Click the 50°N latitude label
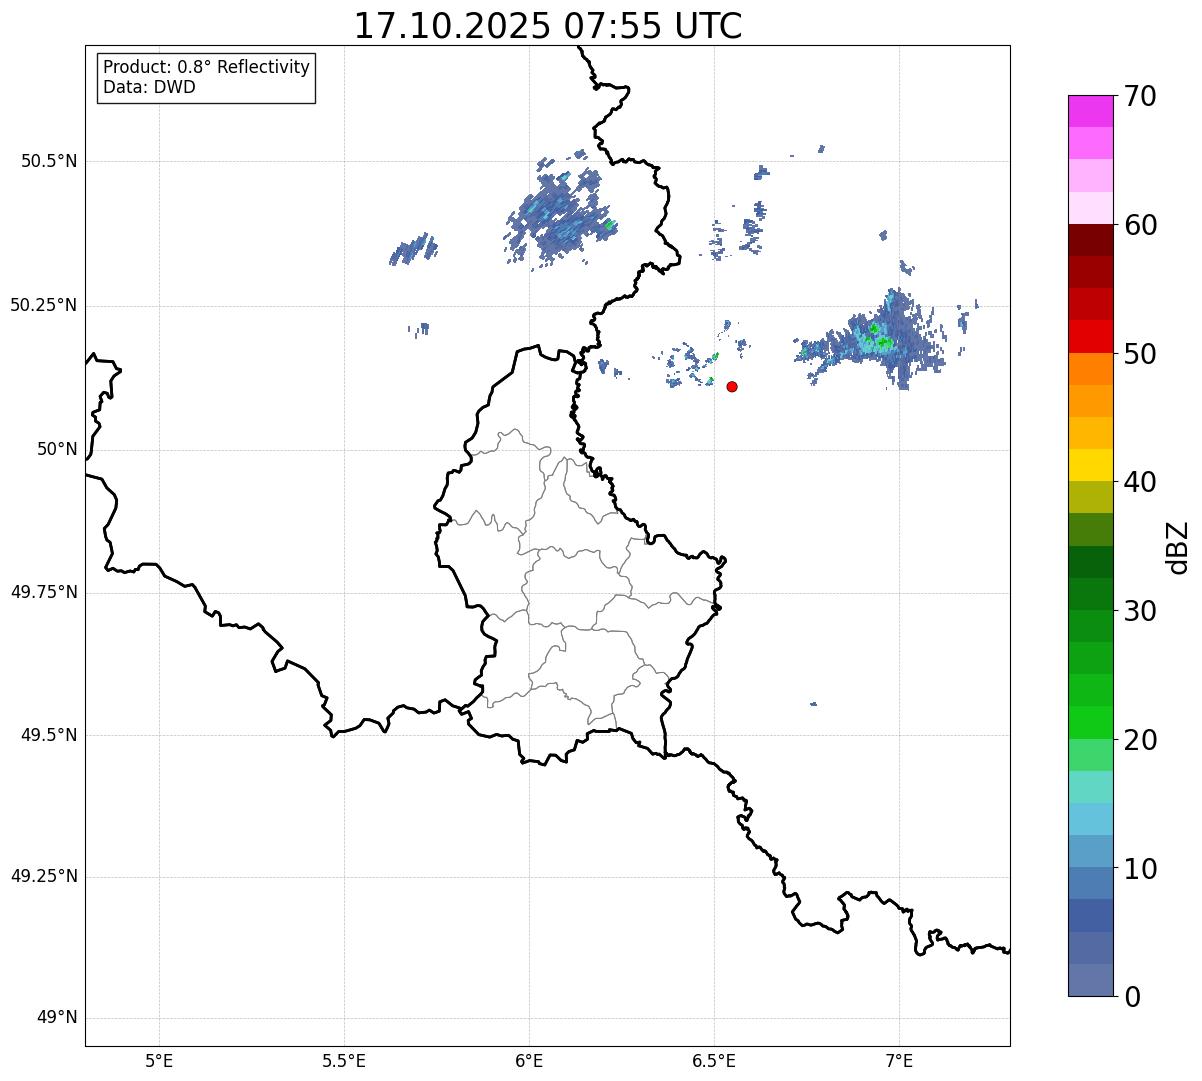The width and height of the screenshot is (1202, 1081). click(57, 449)
